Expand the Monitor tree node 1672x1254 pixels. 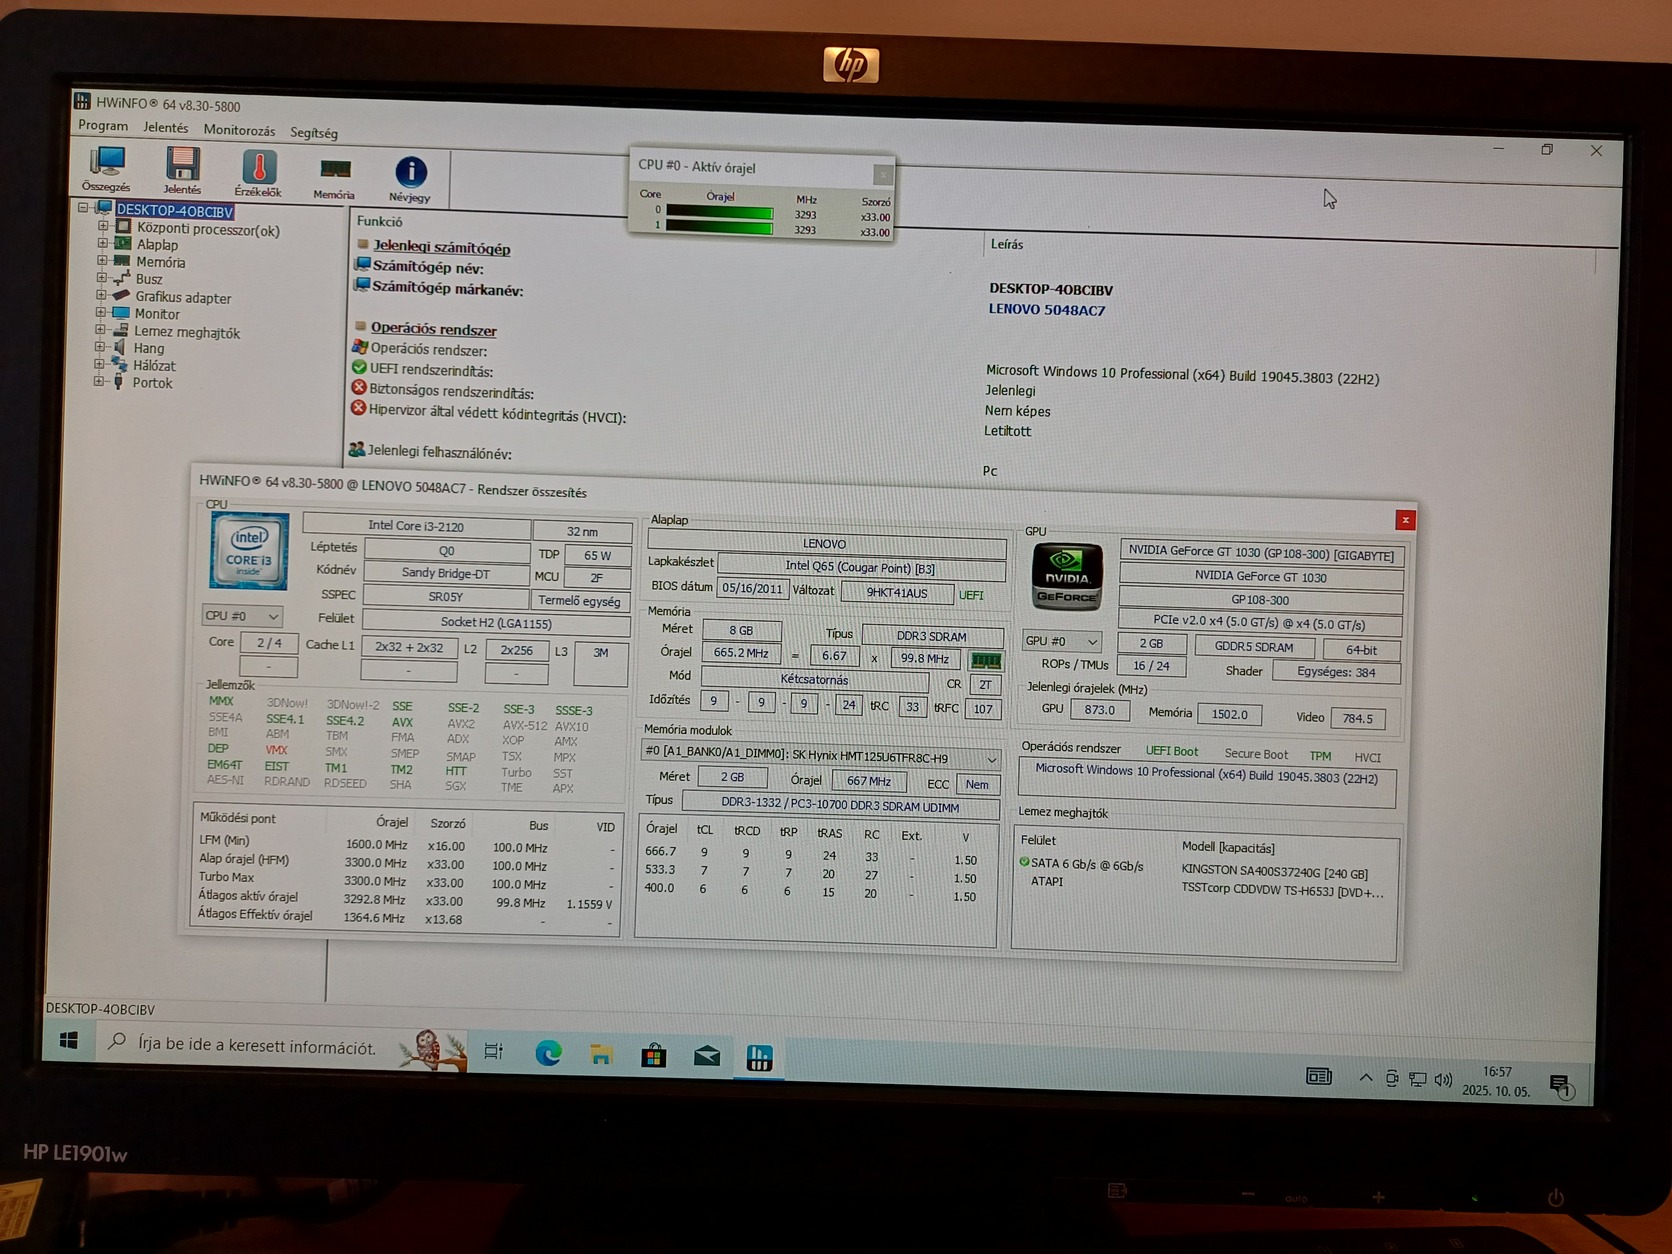(100, 312)
